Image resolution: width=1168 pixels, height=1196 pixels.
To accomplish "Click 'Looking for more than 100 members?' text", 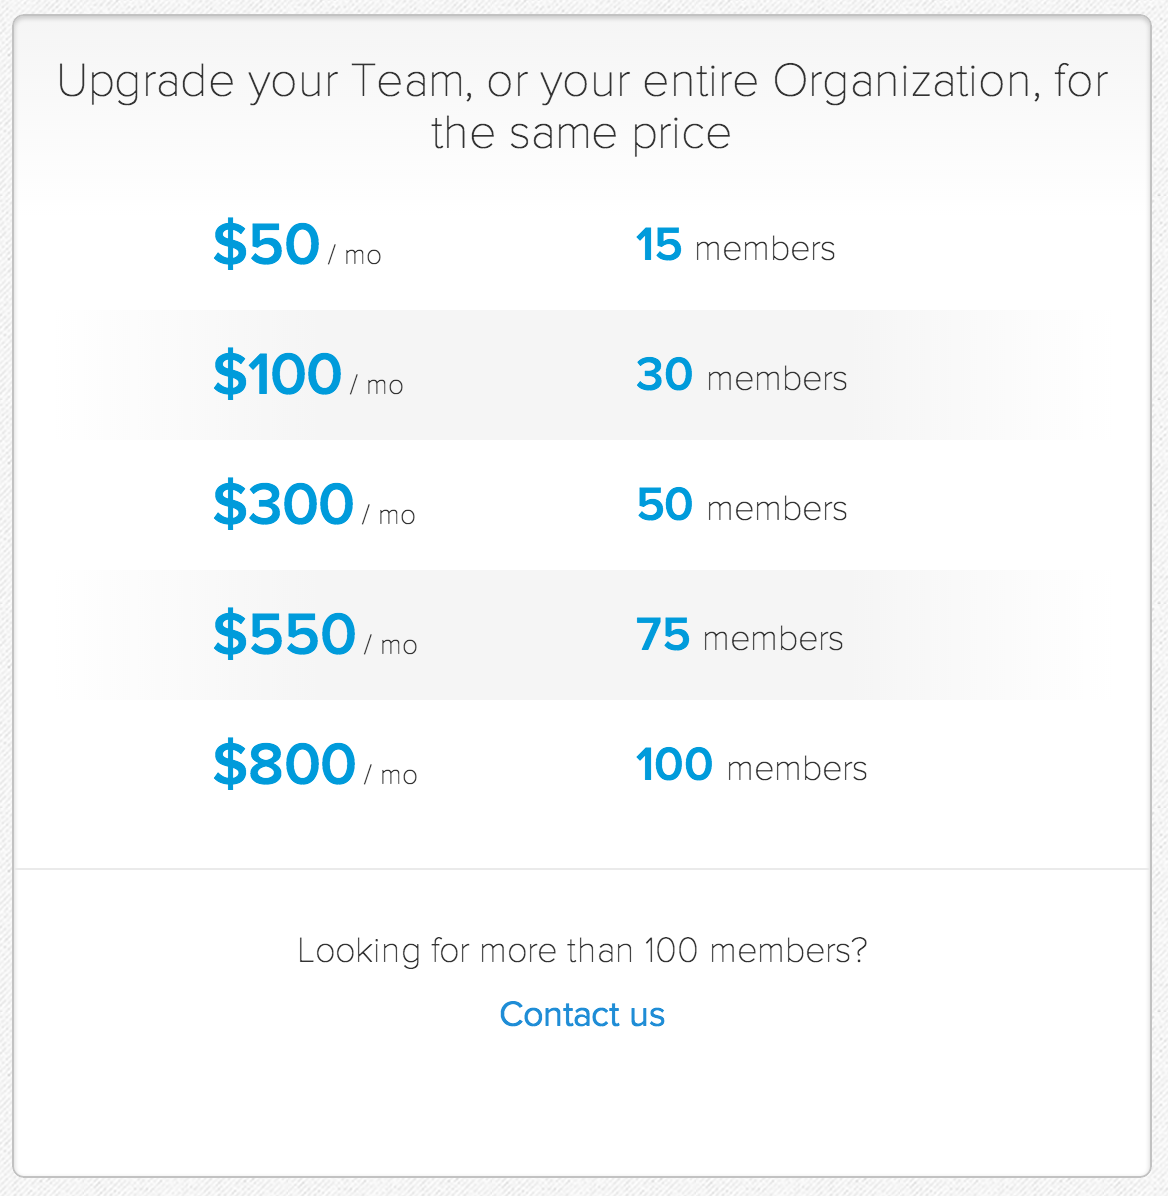I will (x=582, y=951).
